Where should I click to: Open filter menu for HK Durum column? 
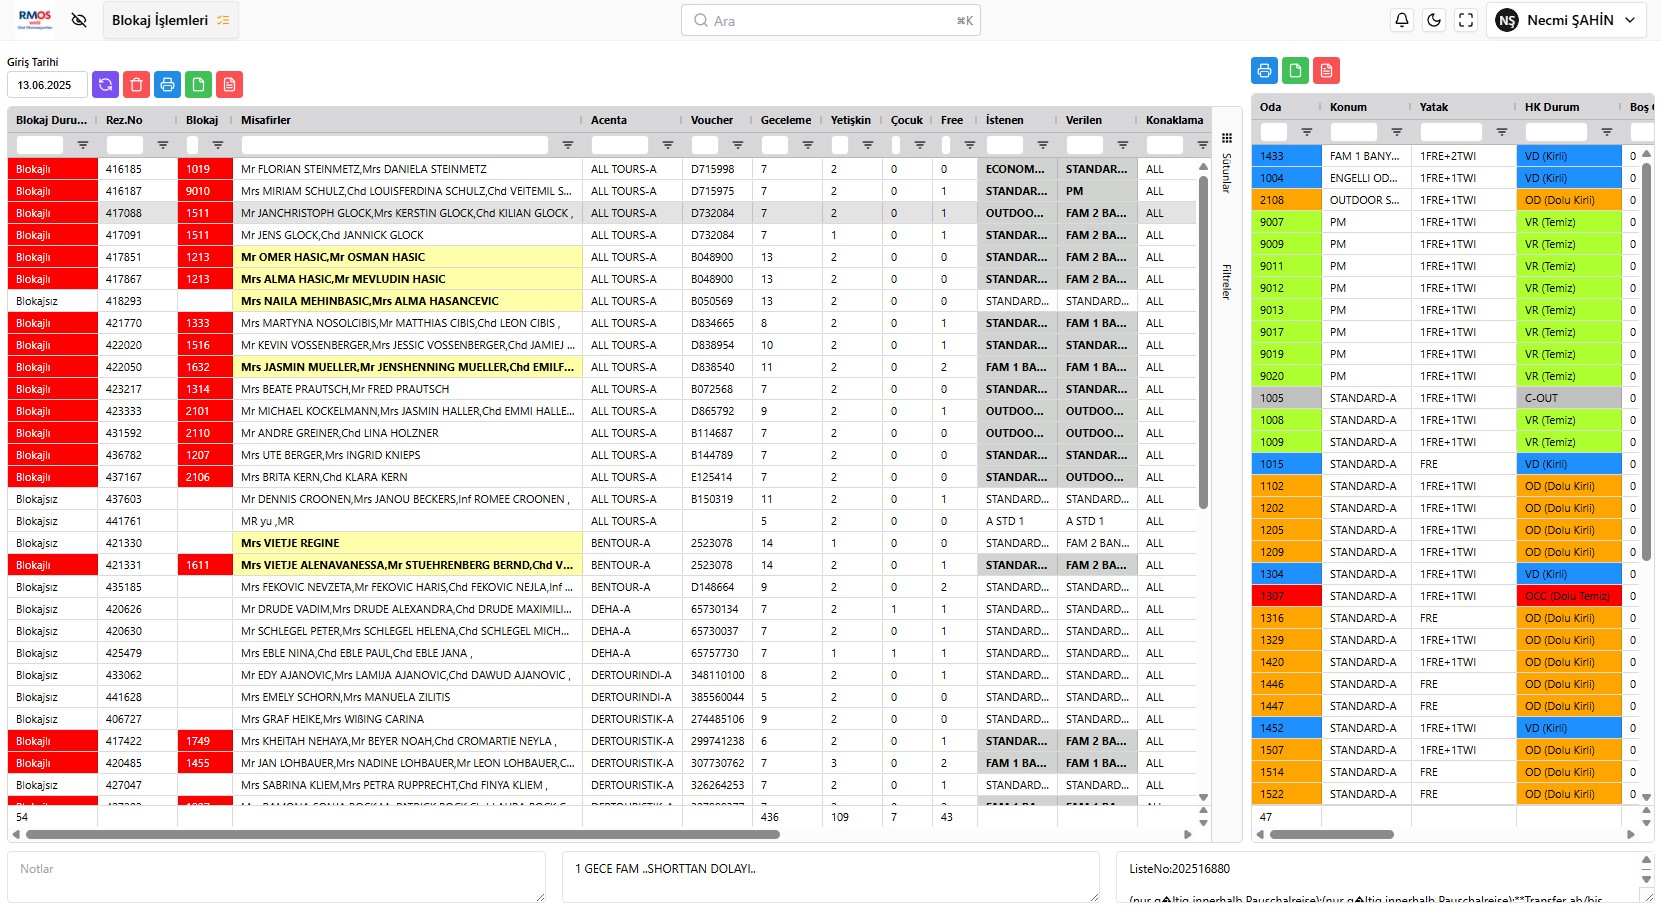(x=1606, y=132)
